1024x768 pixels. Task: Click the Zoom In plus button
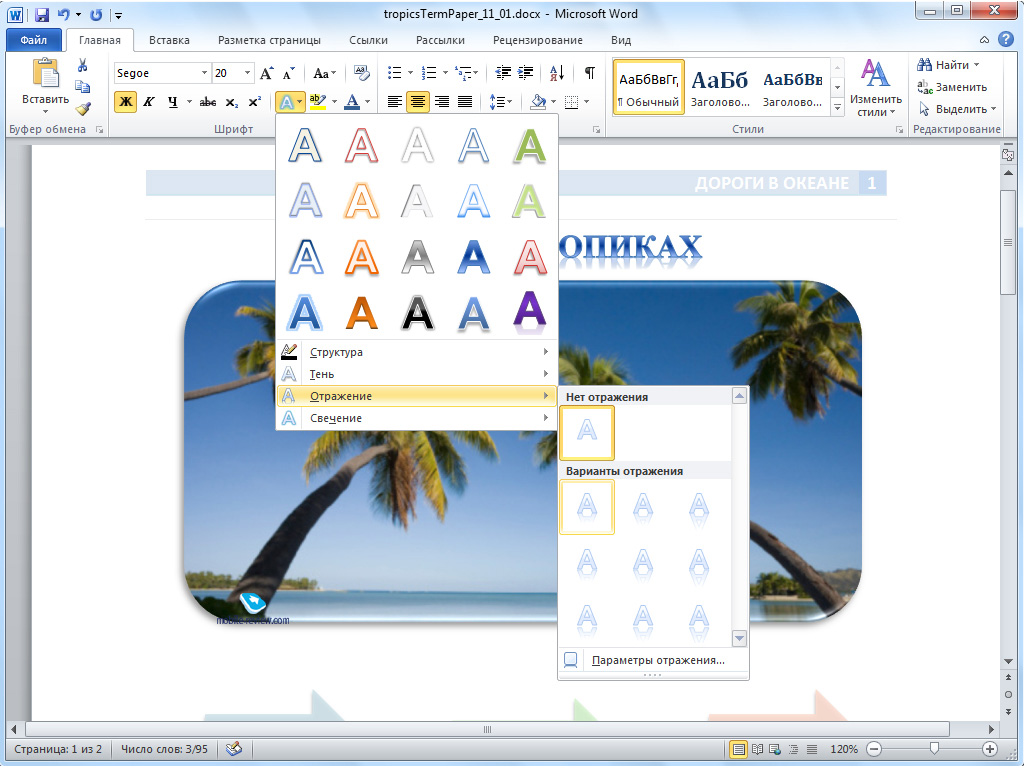990,749
